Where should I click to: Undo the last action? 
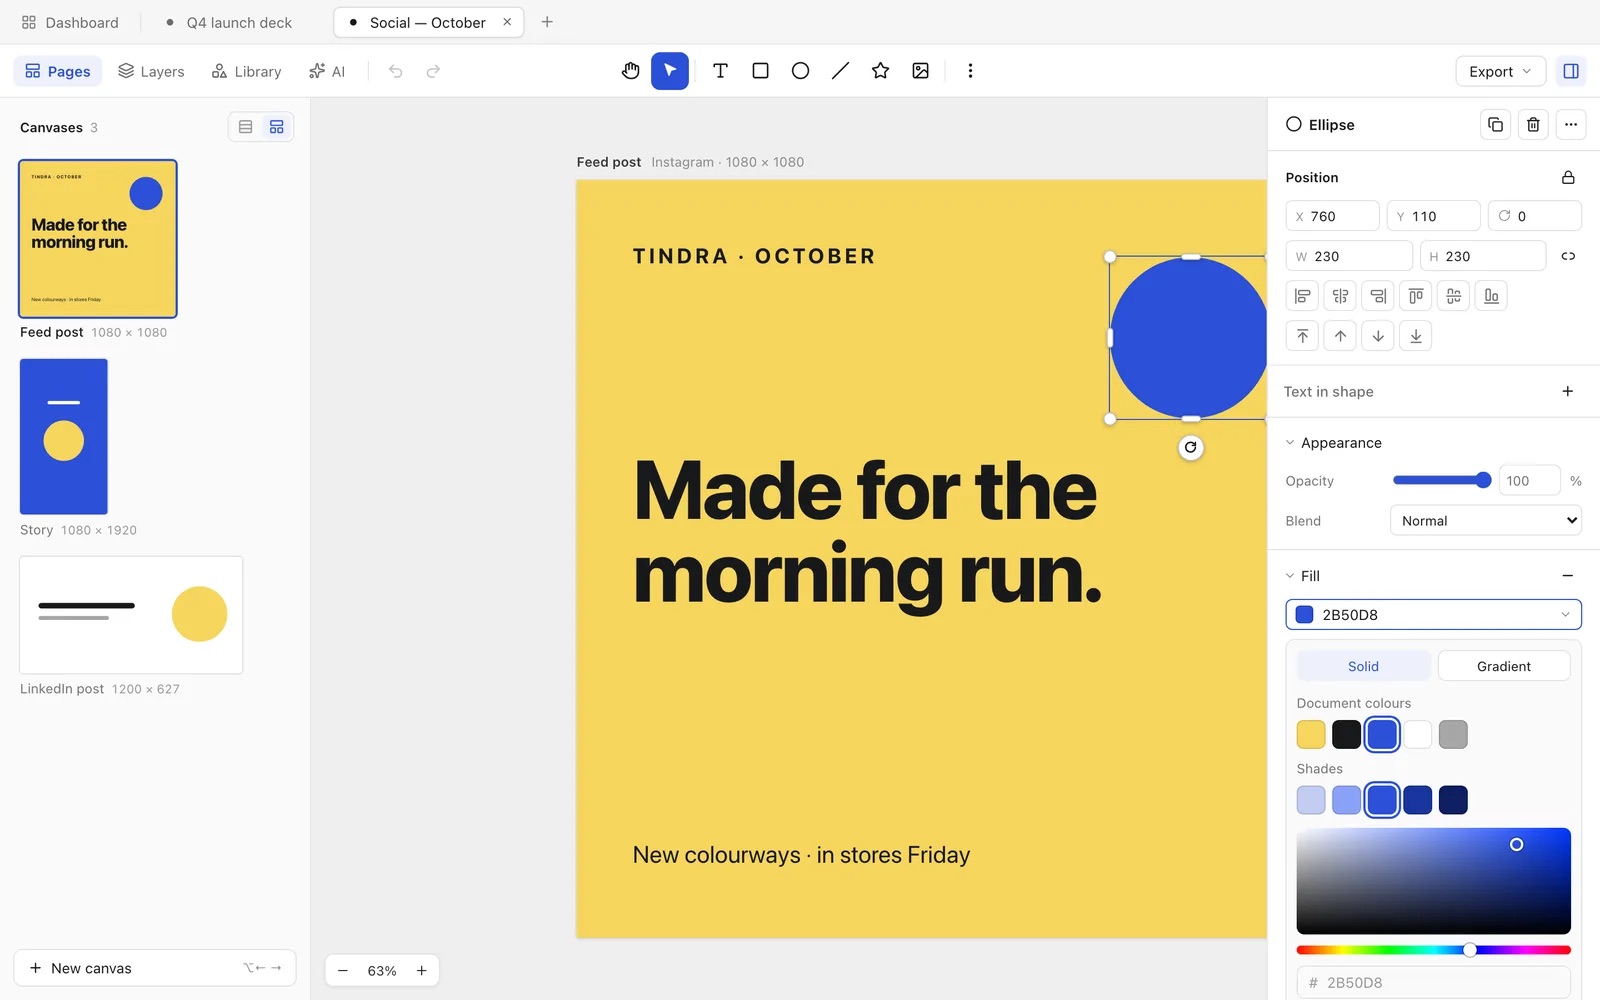(396, 71)
